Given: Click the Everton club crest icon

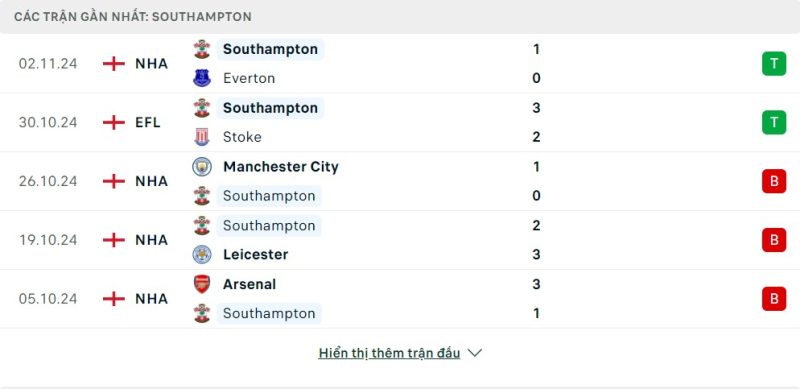Looking at the screenshot, I should tap(202, 78).
